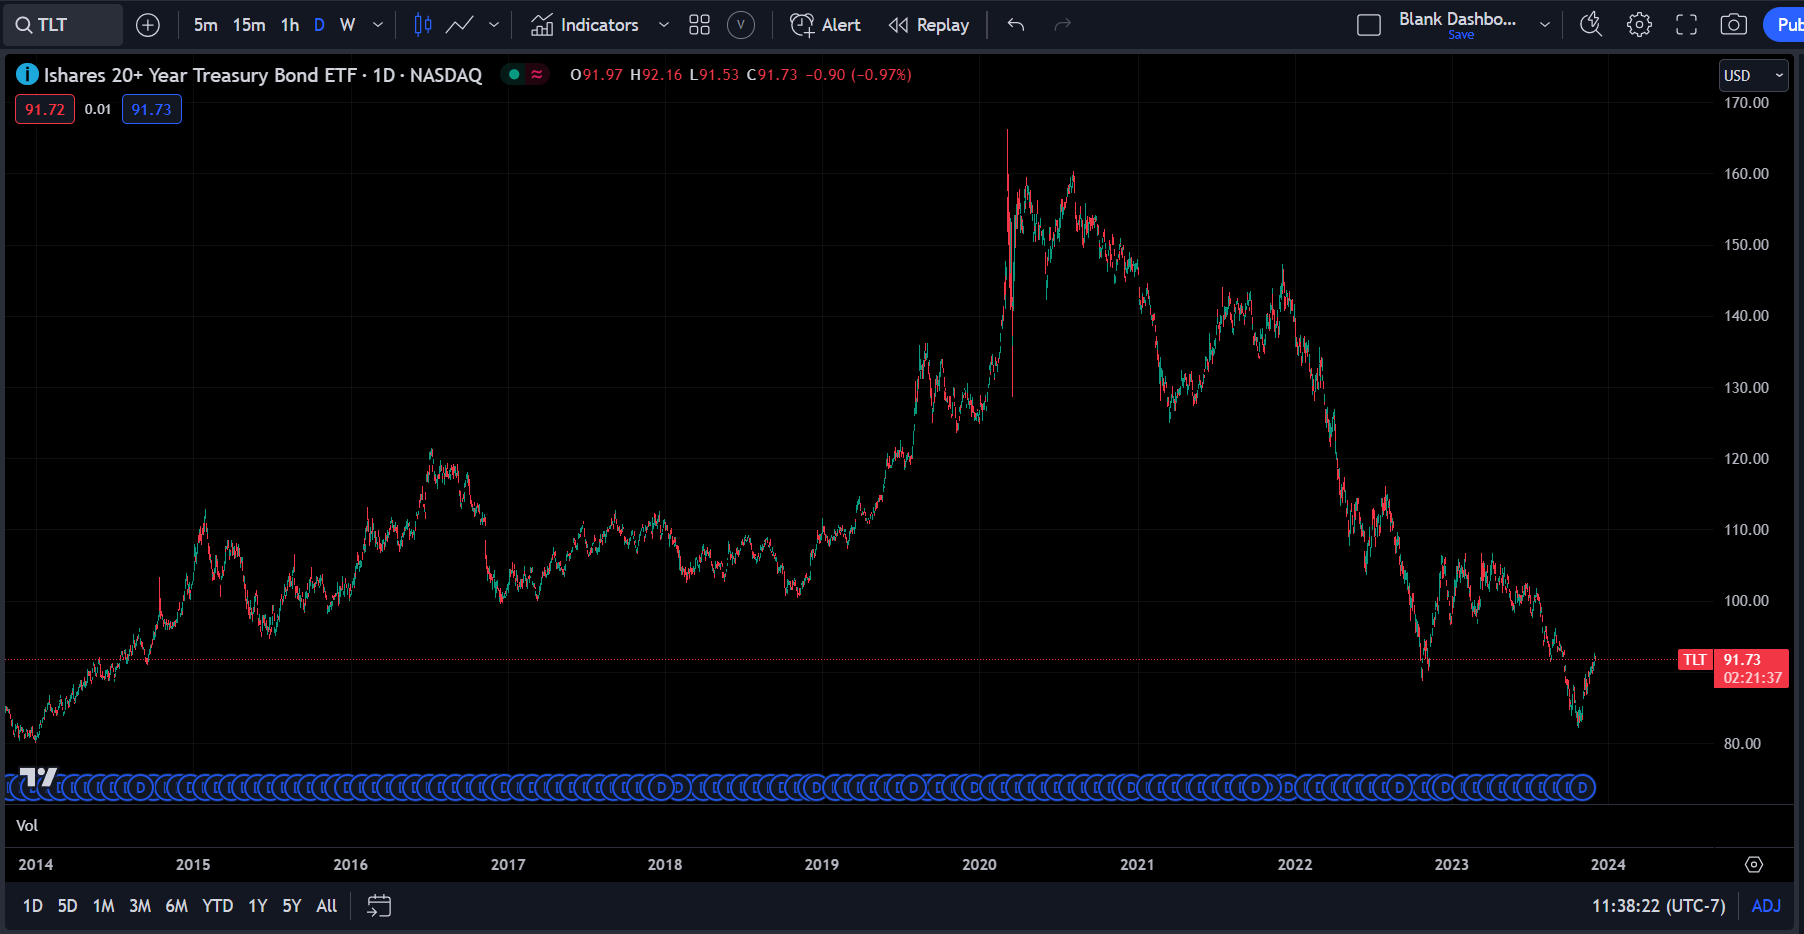Viewport: 1804px width, 934px height.
Task: Expand the chart type dropdown arrow
Action: 494,25
